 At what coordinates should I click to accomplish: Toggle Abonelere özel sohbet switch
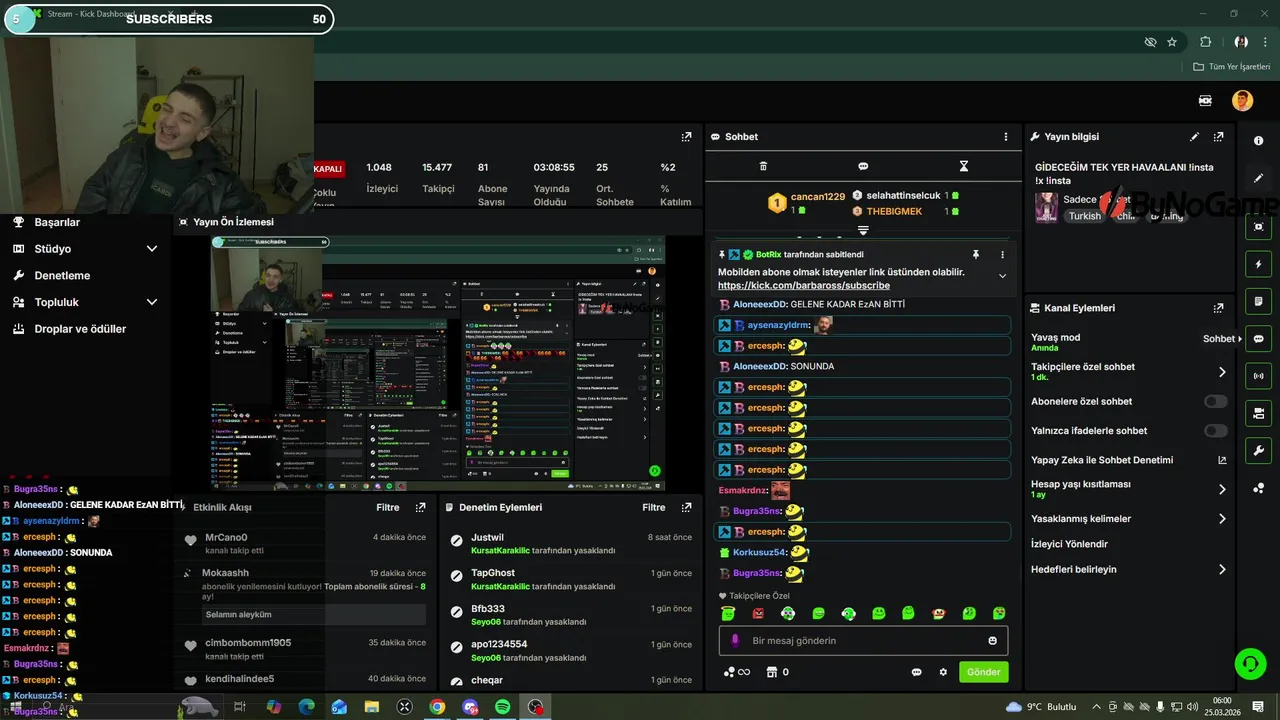(x=1215, y=402)
